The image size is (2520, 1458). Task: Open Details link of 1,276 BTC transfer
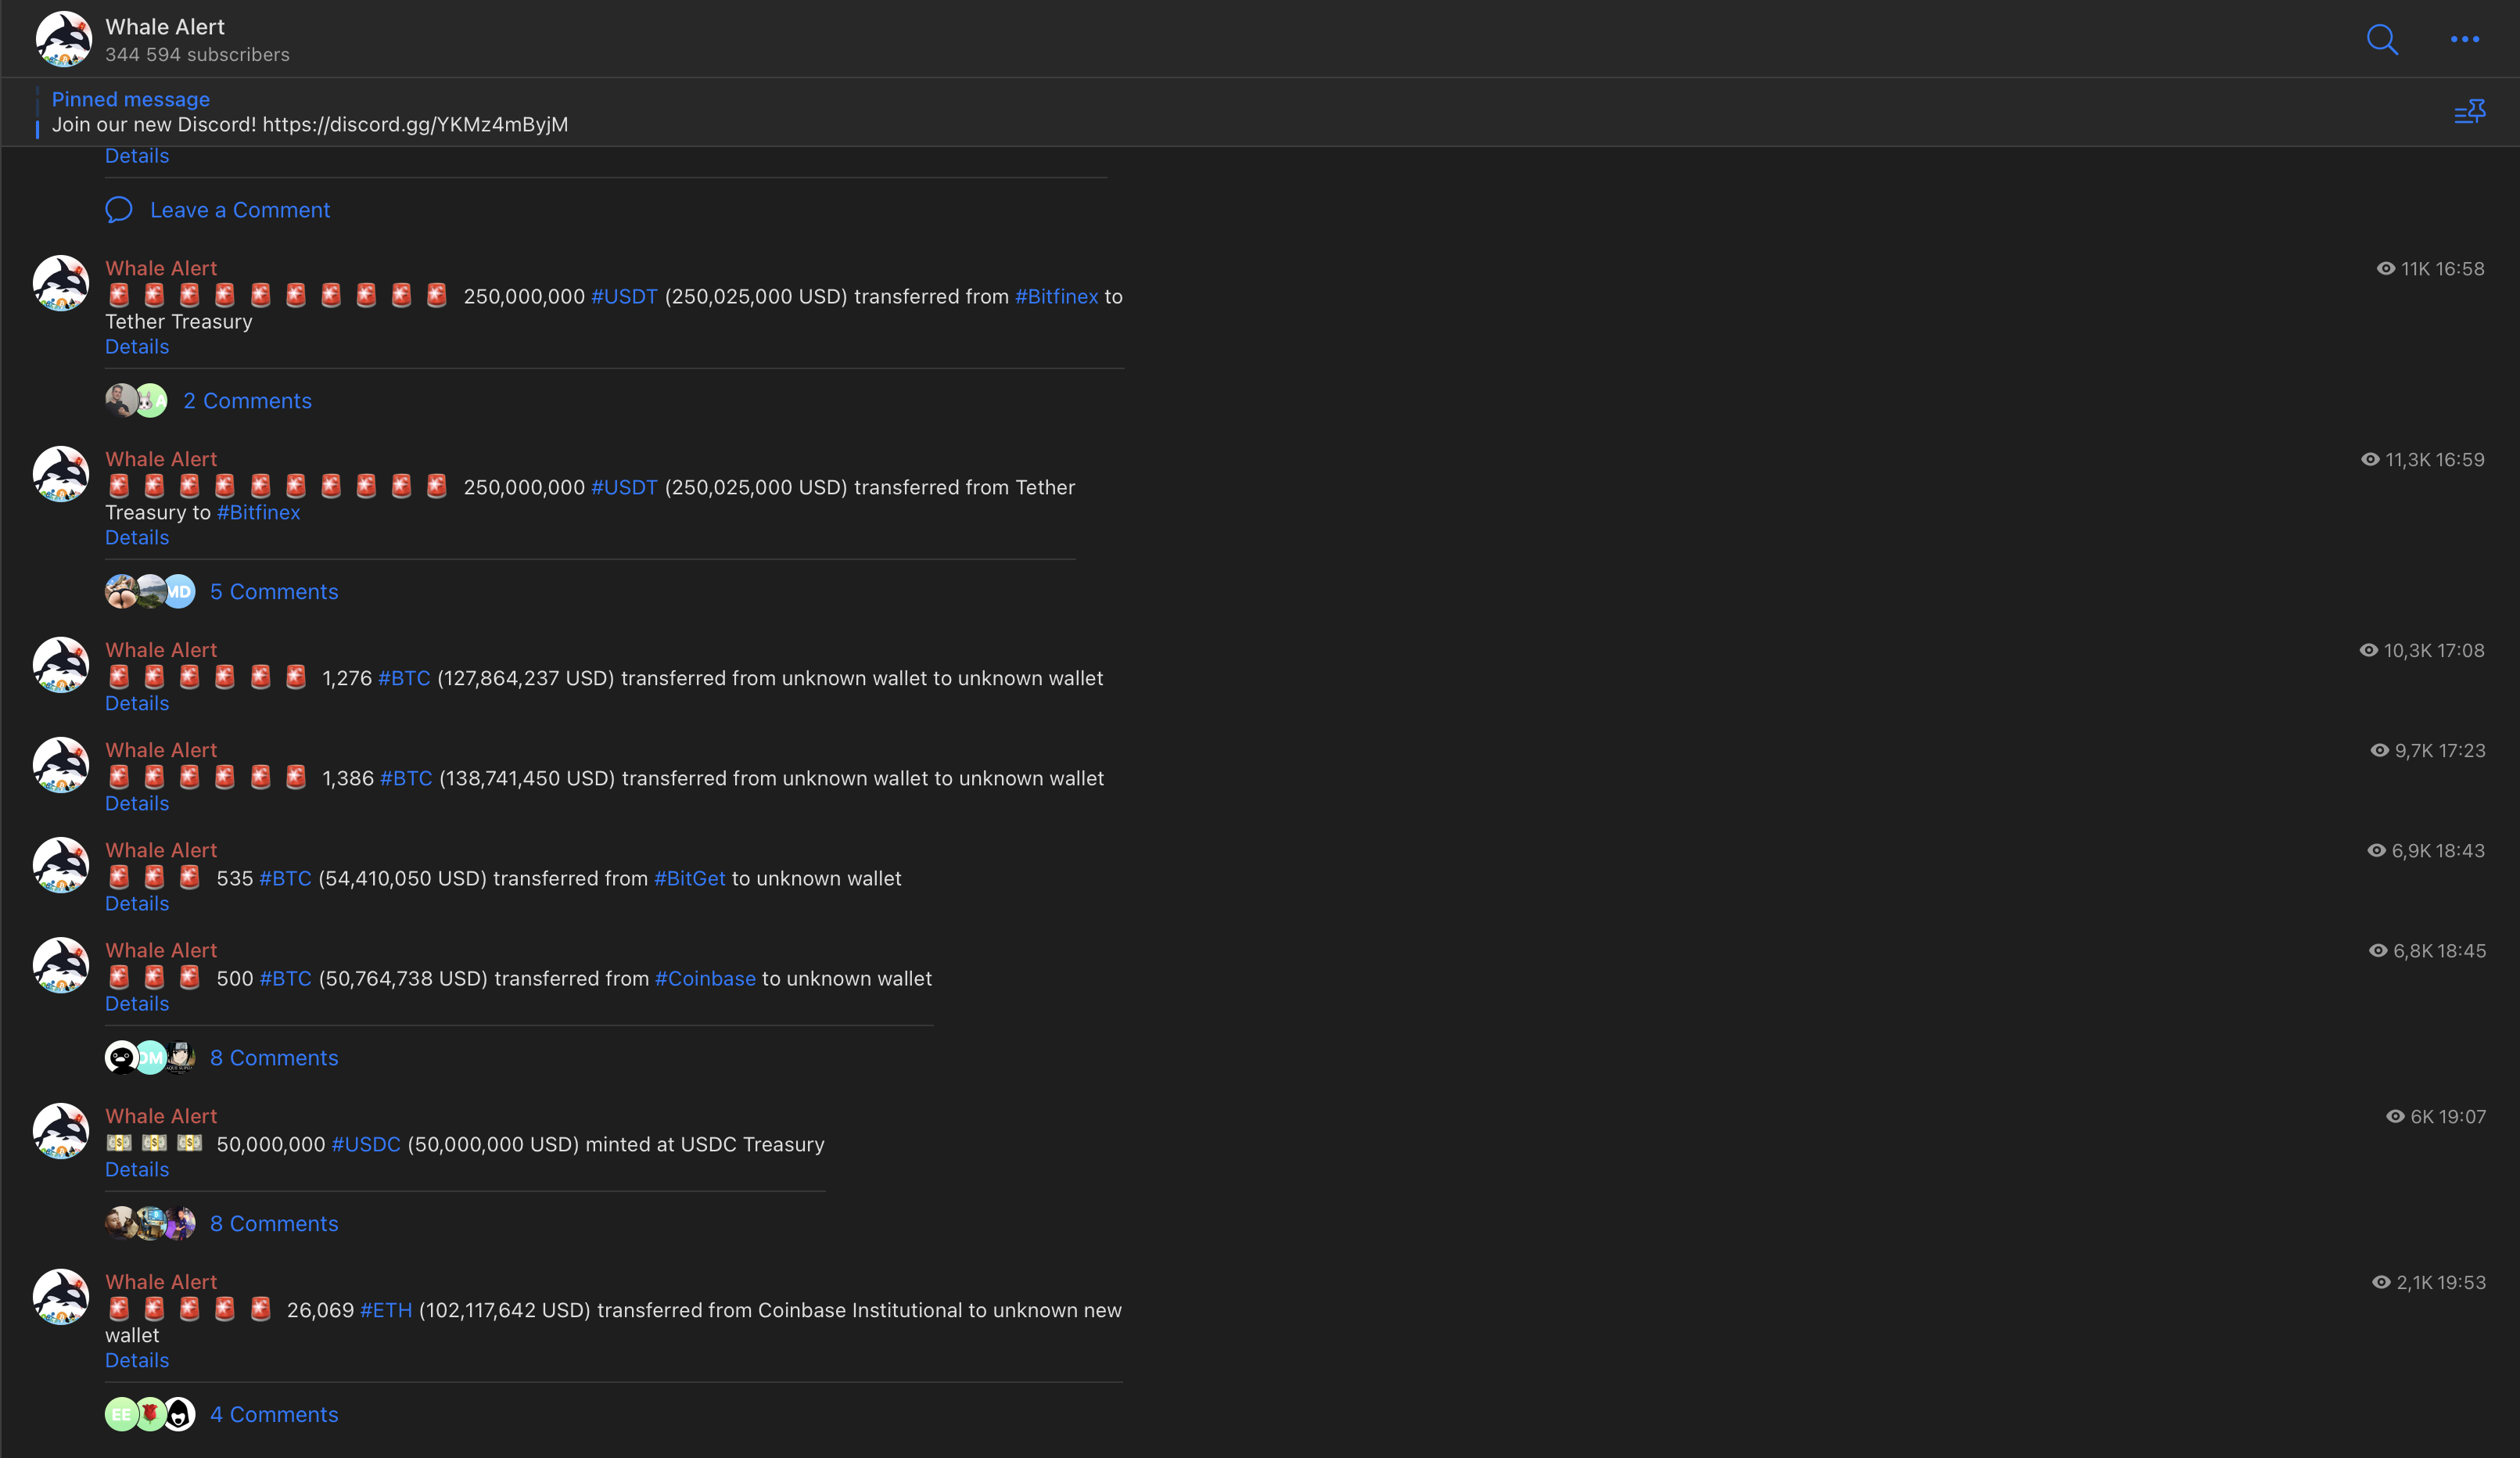(x=137, y=703)
